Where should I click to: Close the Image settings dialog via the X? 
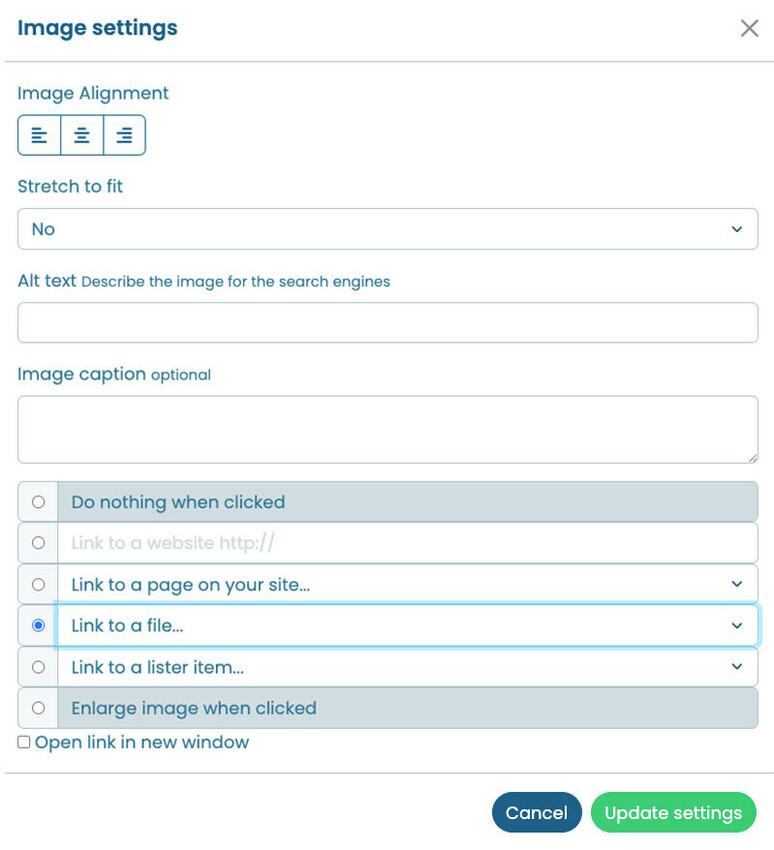(x=749, y=28)
